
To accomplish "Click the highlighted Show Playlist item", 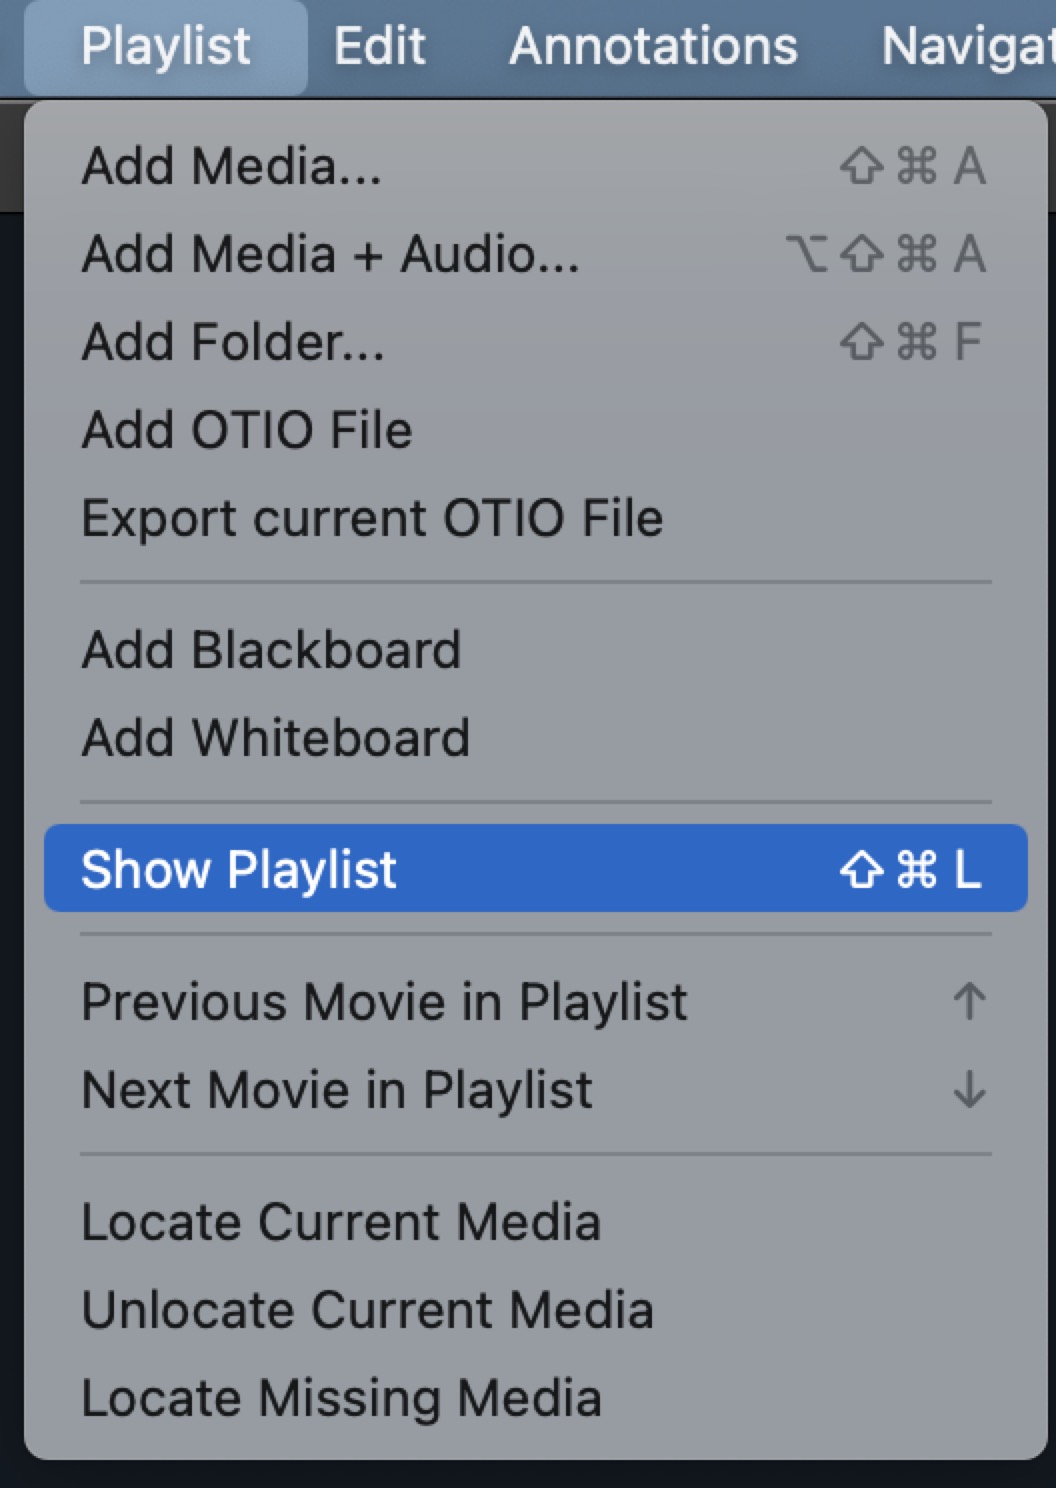I will 239,869.
